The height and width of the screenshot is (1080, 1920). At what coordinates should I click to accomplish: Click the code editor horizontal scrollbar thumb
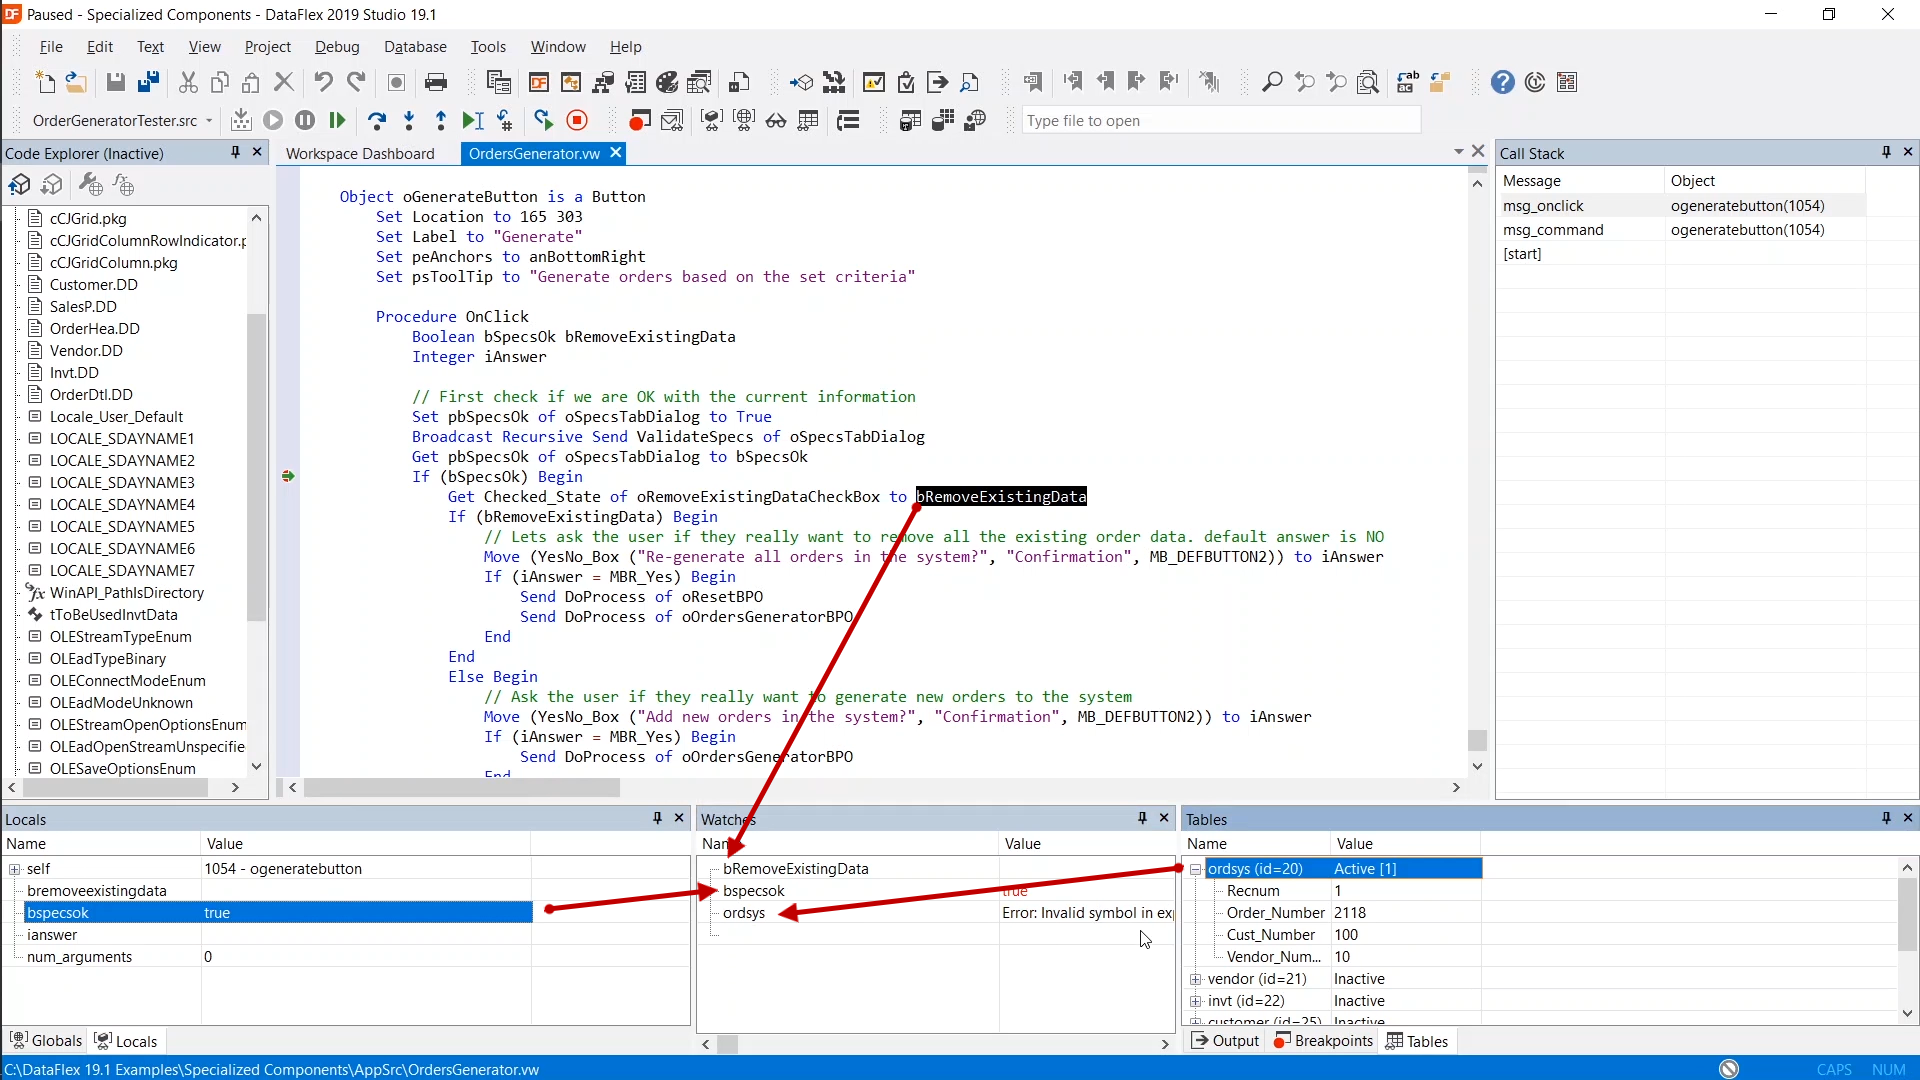point(462,788)
